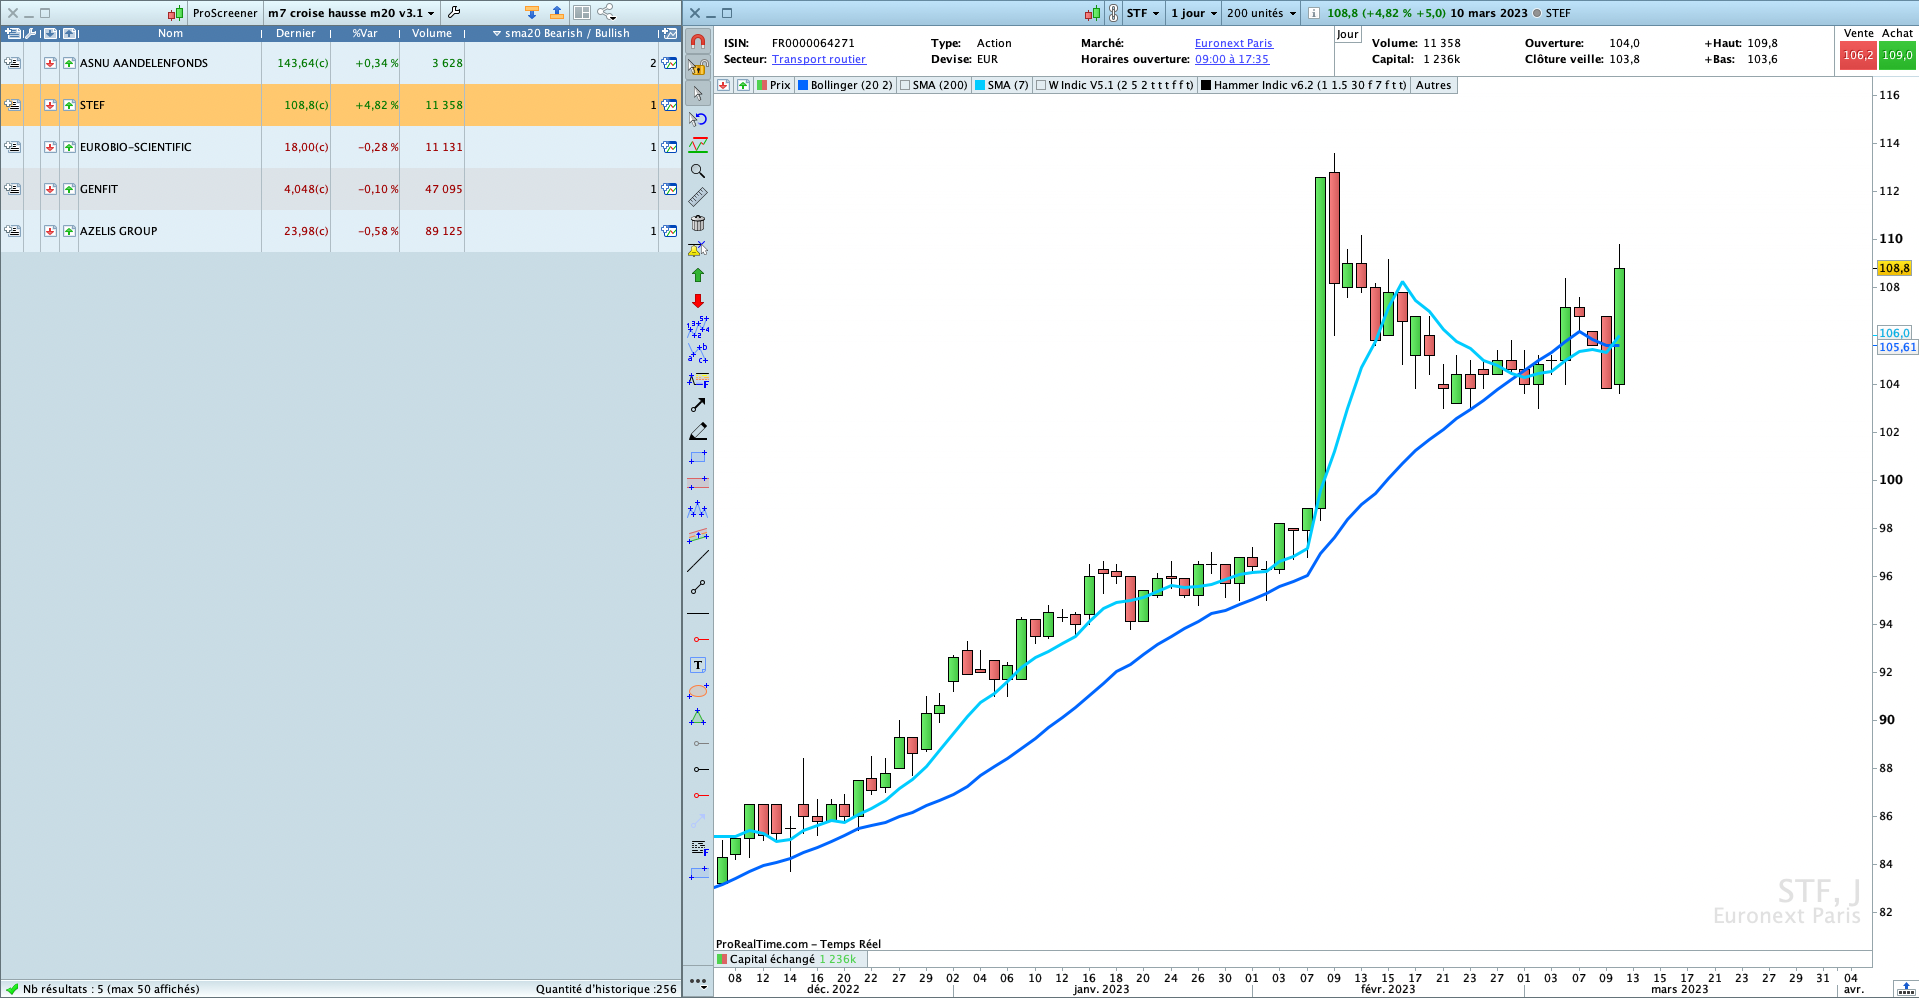Select the ASNU AANDELENFONDS row
This screenshot has width=1919, height=998.
(340, 63)
